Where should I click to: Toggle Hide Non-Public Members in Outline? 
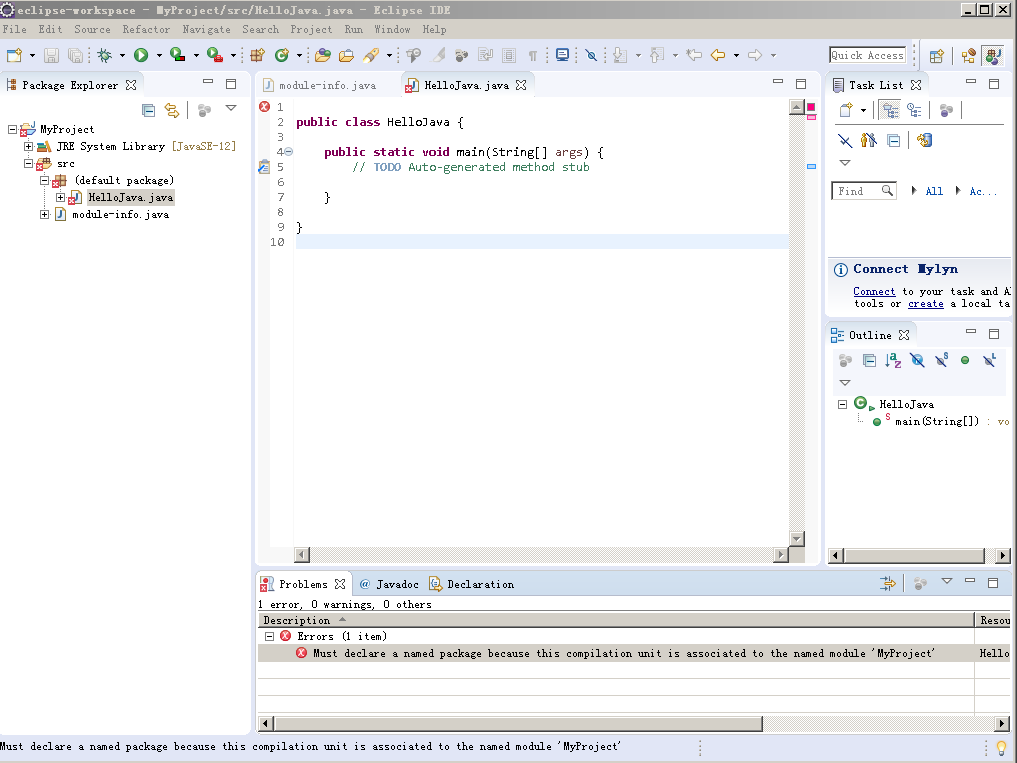click(965, 360)
